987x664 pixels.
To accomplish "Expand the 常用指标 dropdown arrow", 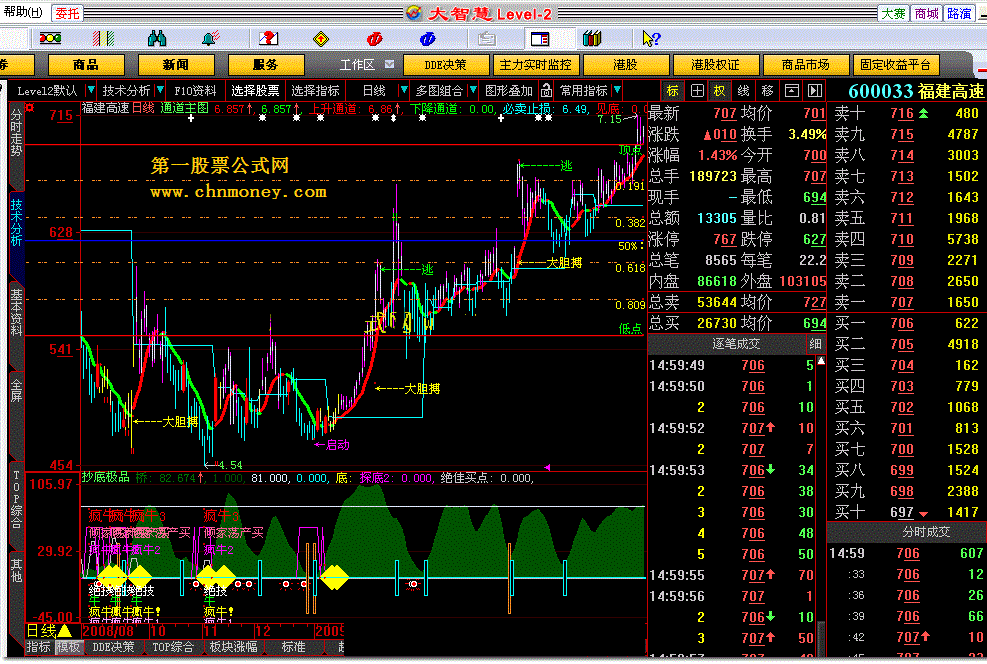I will pyautogui.click(x=617, y=91).
